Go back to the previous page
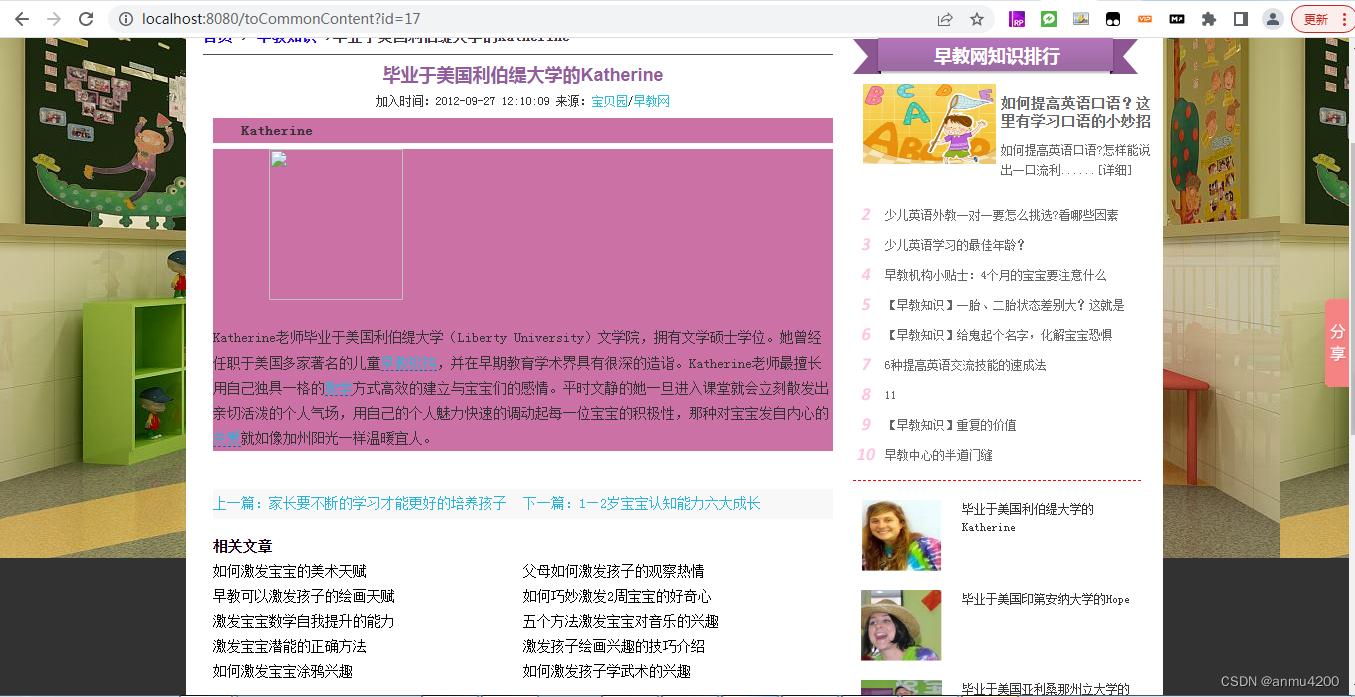 [22, 19]
